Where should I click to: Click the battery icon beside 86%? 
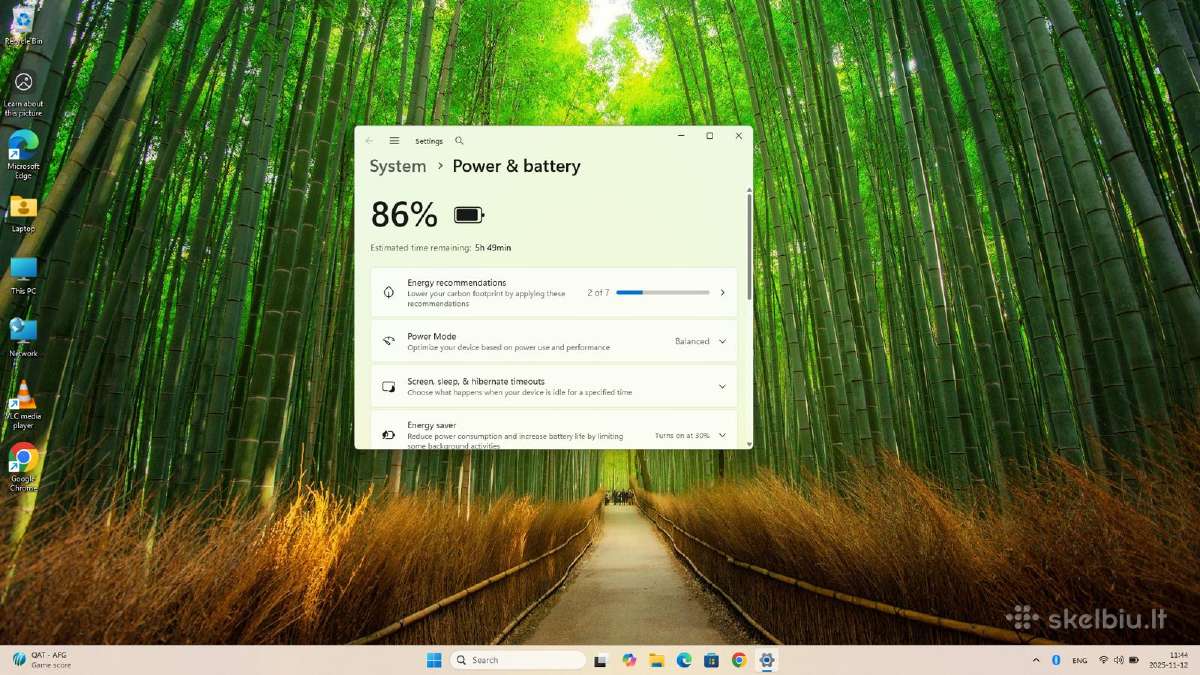468,215
